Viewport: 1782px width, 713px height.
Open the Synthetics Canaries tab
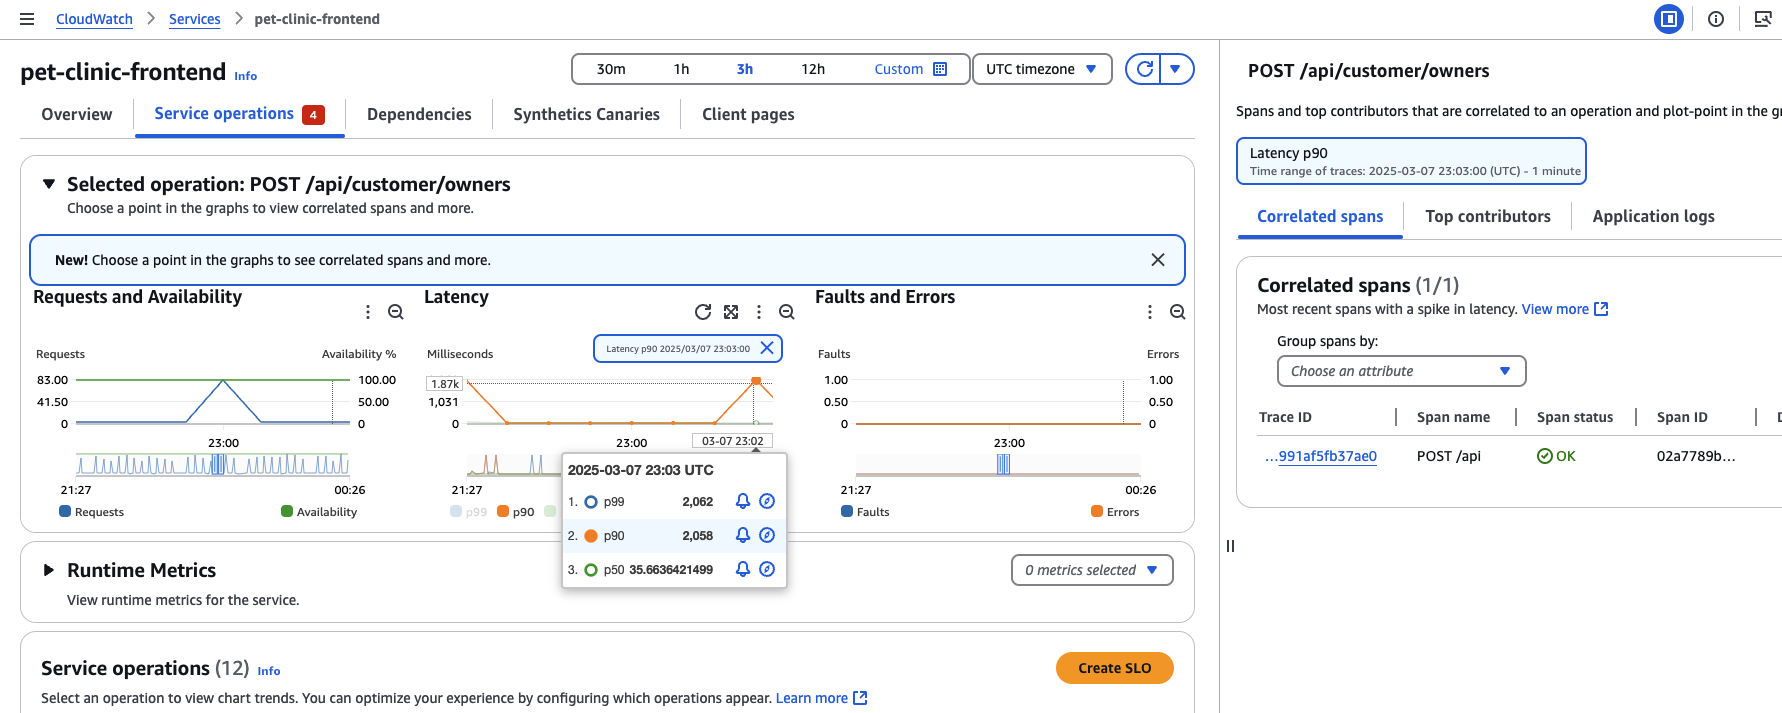coord(586,114)
